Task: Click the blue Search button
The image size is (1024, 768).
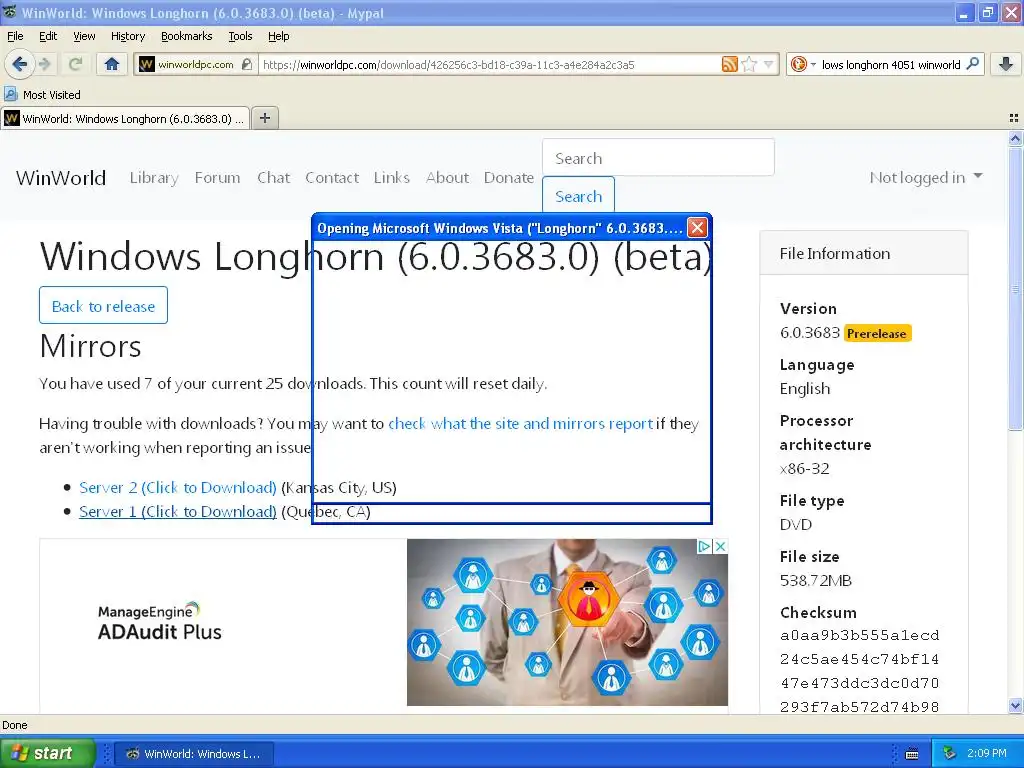Action: (x=579, y=195)
